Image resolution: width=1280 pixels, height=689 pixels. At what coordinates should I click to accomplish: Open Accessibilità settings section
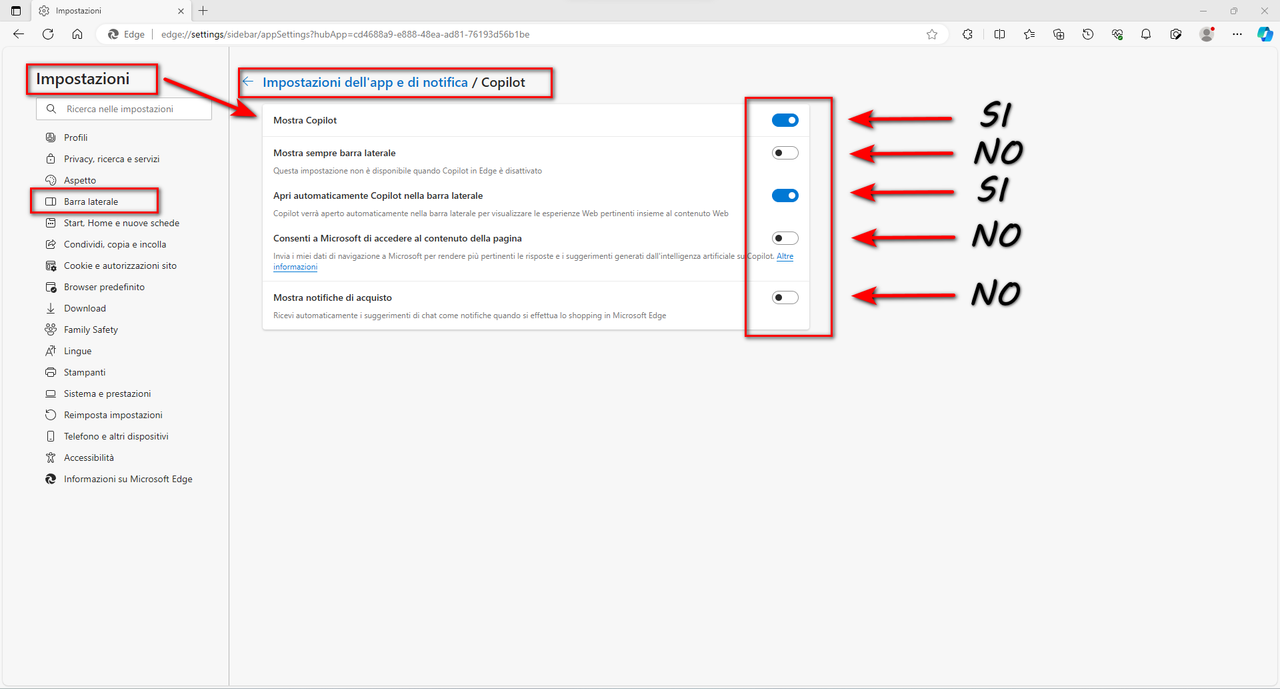coord(88,458)
